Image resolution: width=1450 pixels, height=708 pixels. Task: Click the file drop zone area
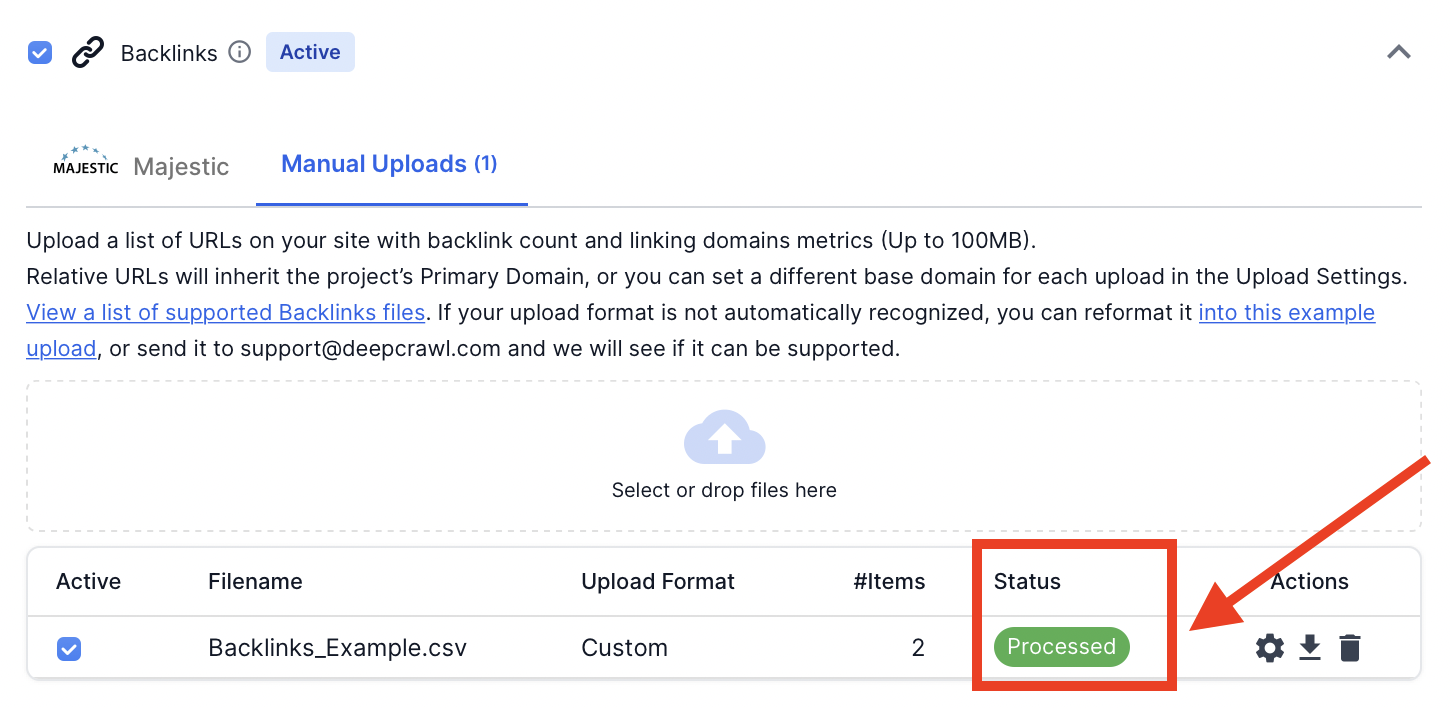click(x=723, y=456)
